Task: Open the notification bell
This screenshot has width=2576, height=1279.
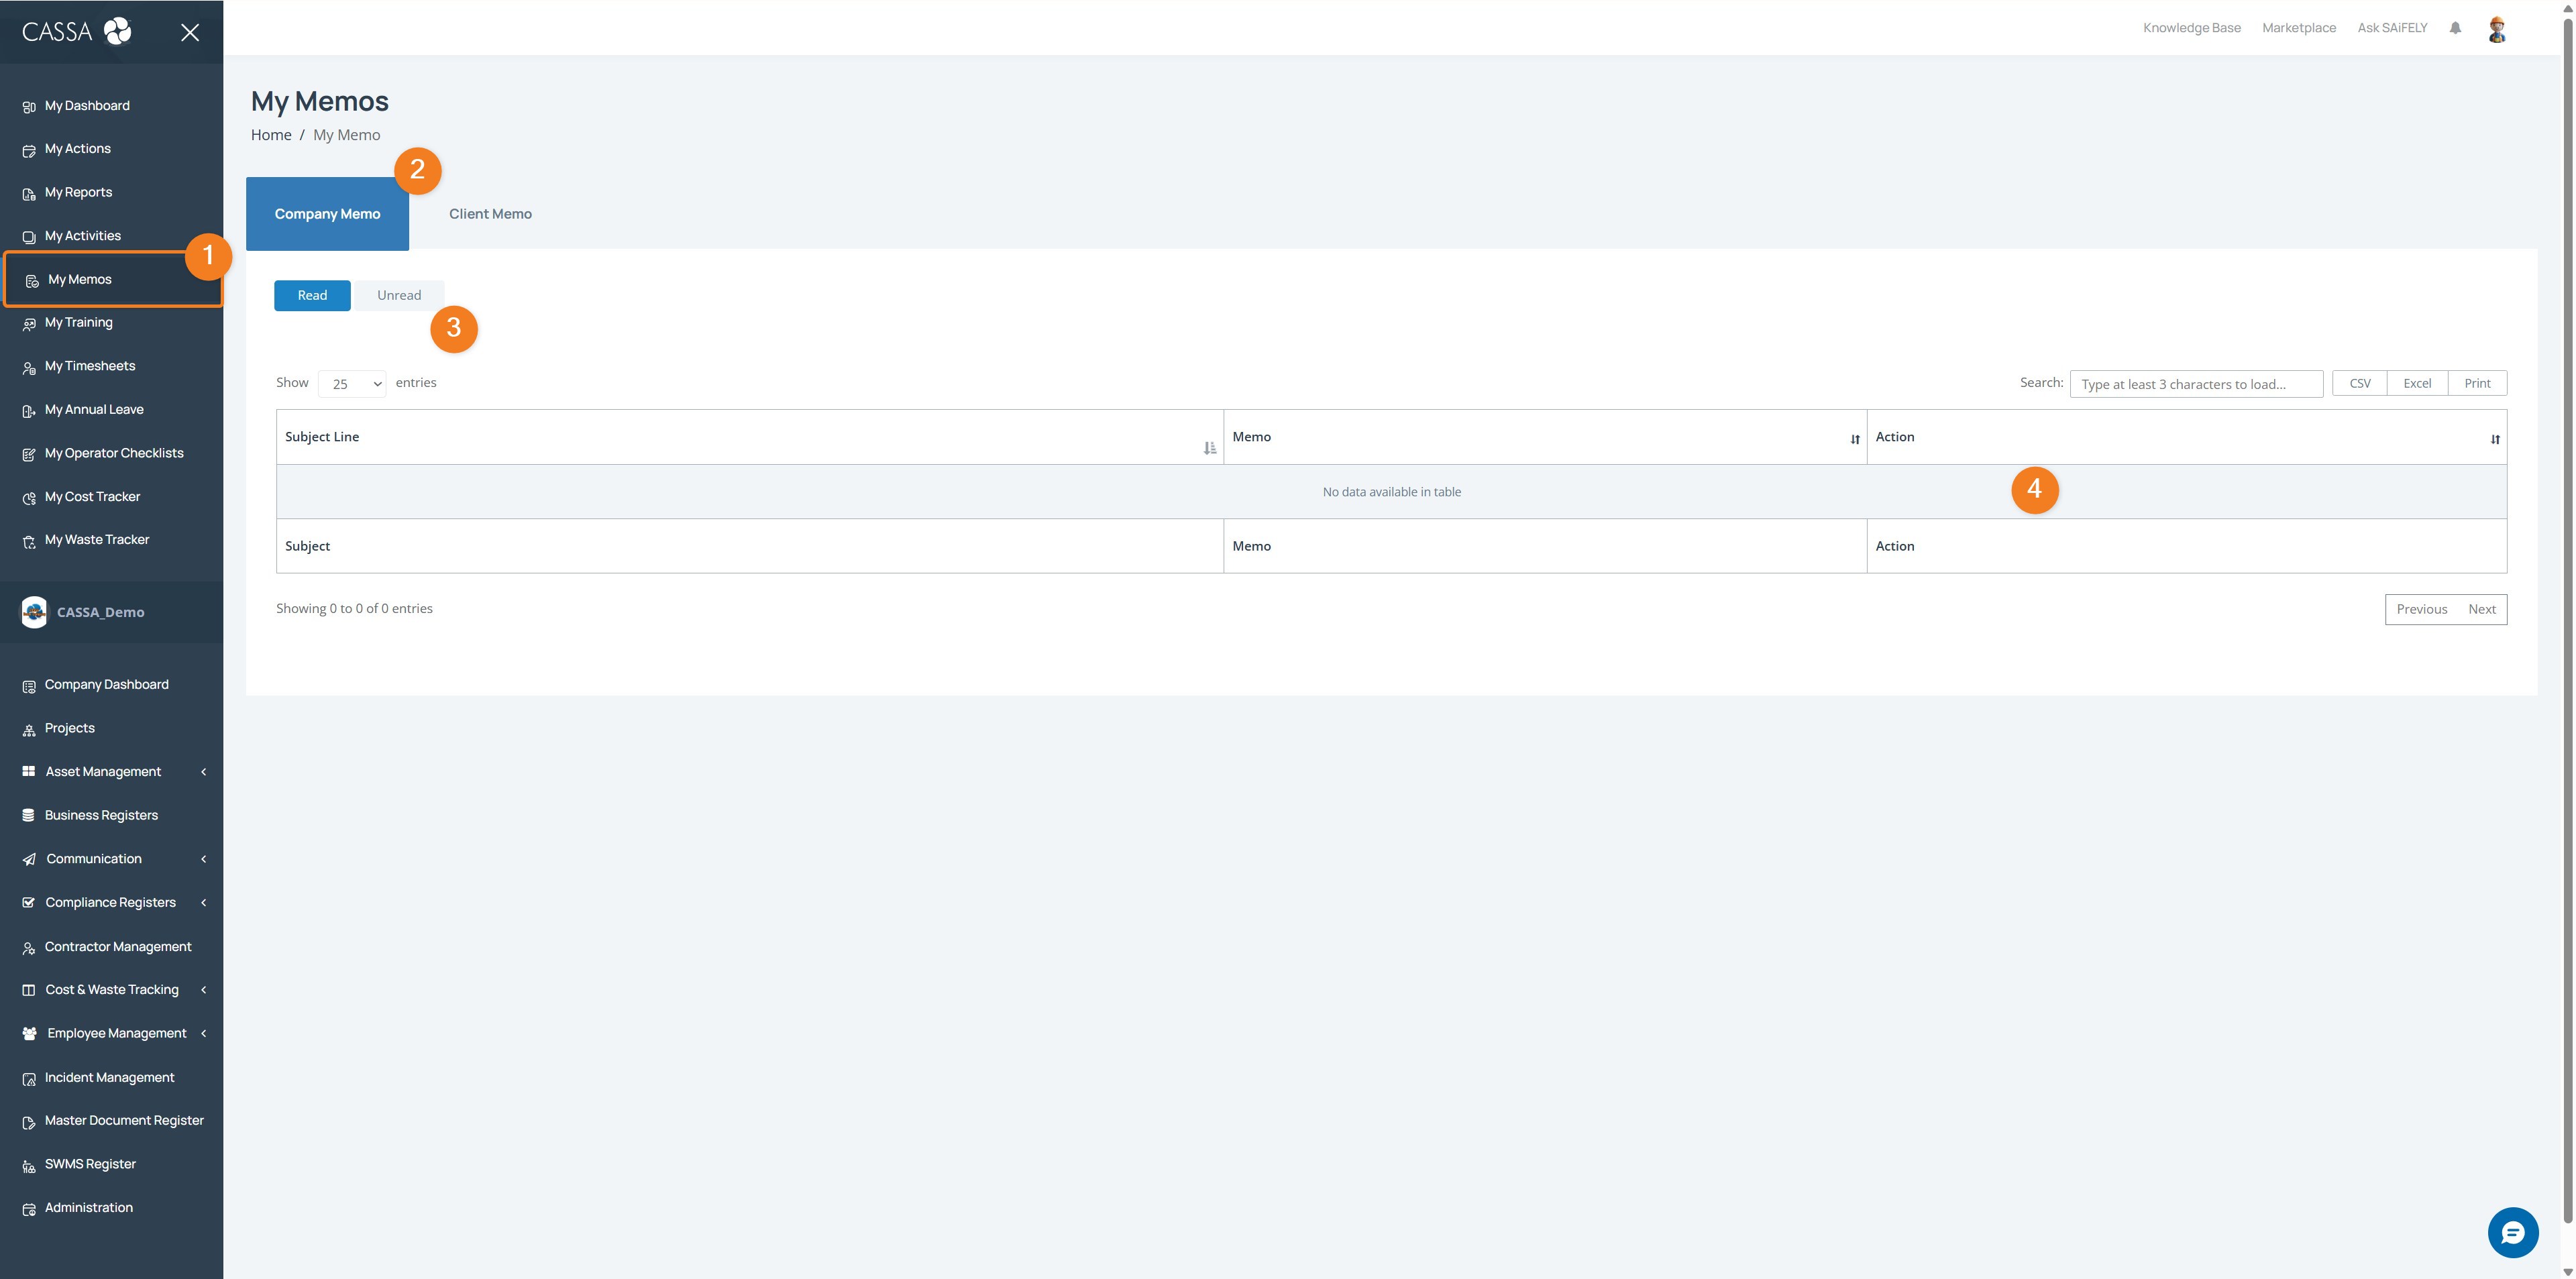Action: pyautogui.click(x=2456, y=27)
